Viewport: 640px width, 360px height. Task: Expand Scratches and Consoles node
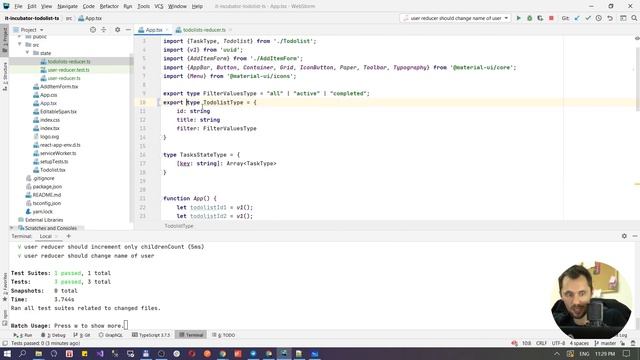[12, 228]
